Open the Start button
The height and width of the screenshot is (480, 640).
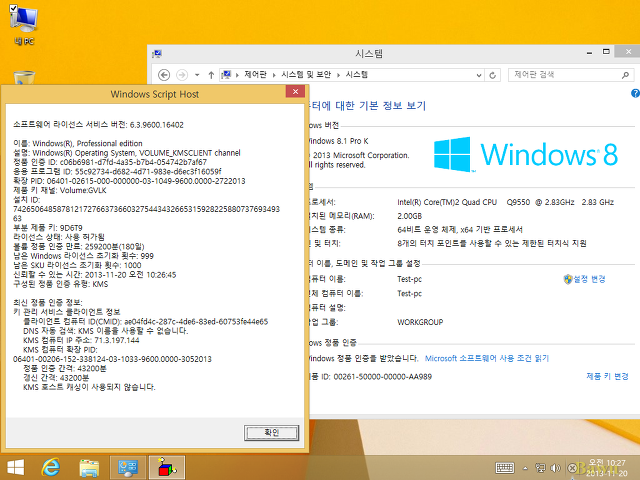click(x=16, y=468)
